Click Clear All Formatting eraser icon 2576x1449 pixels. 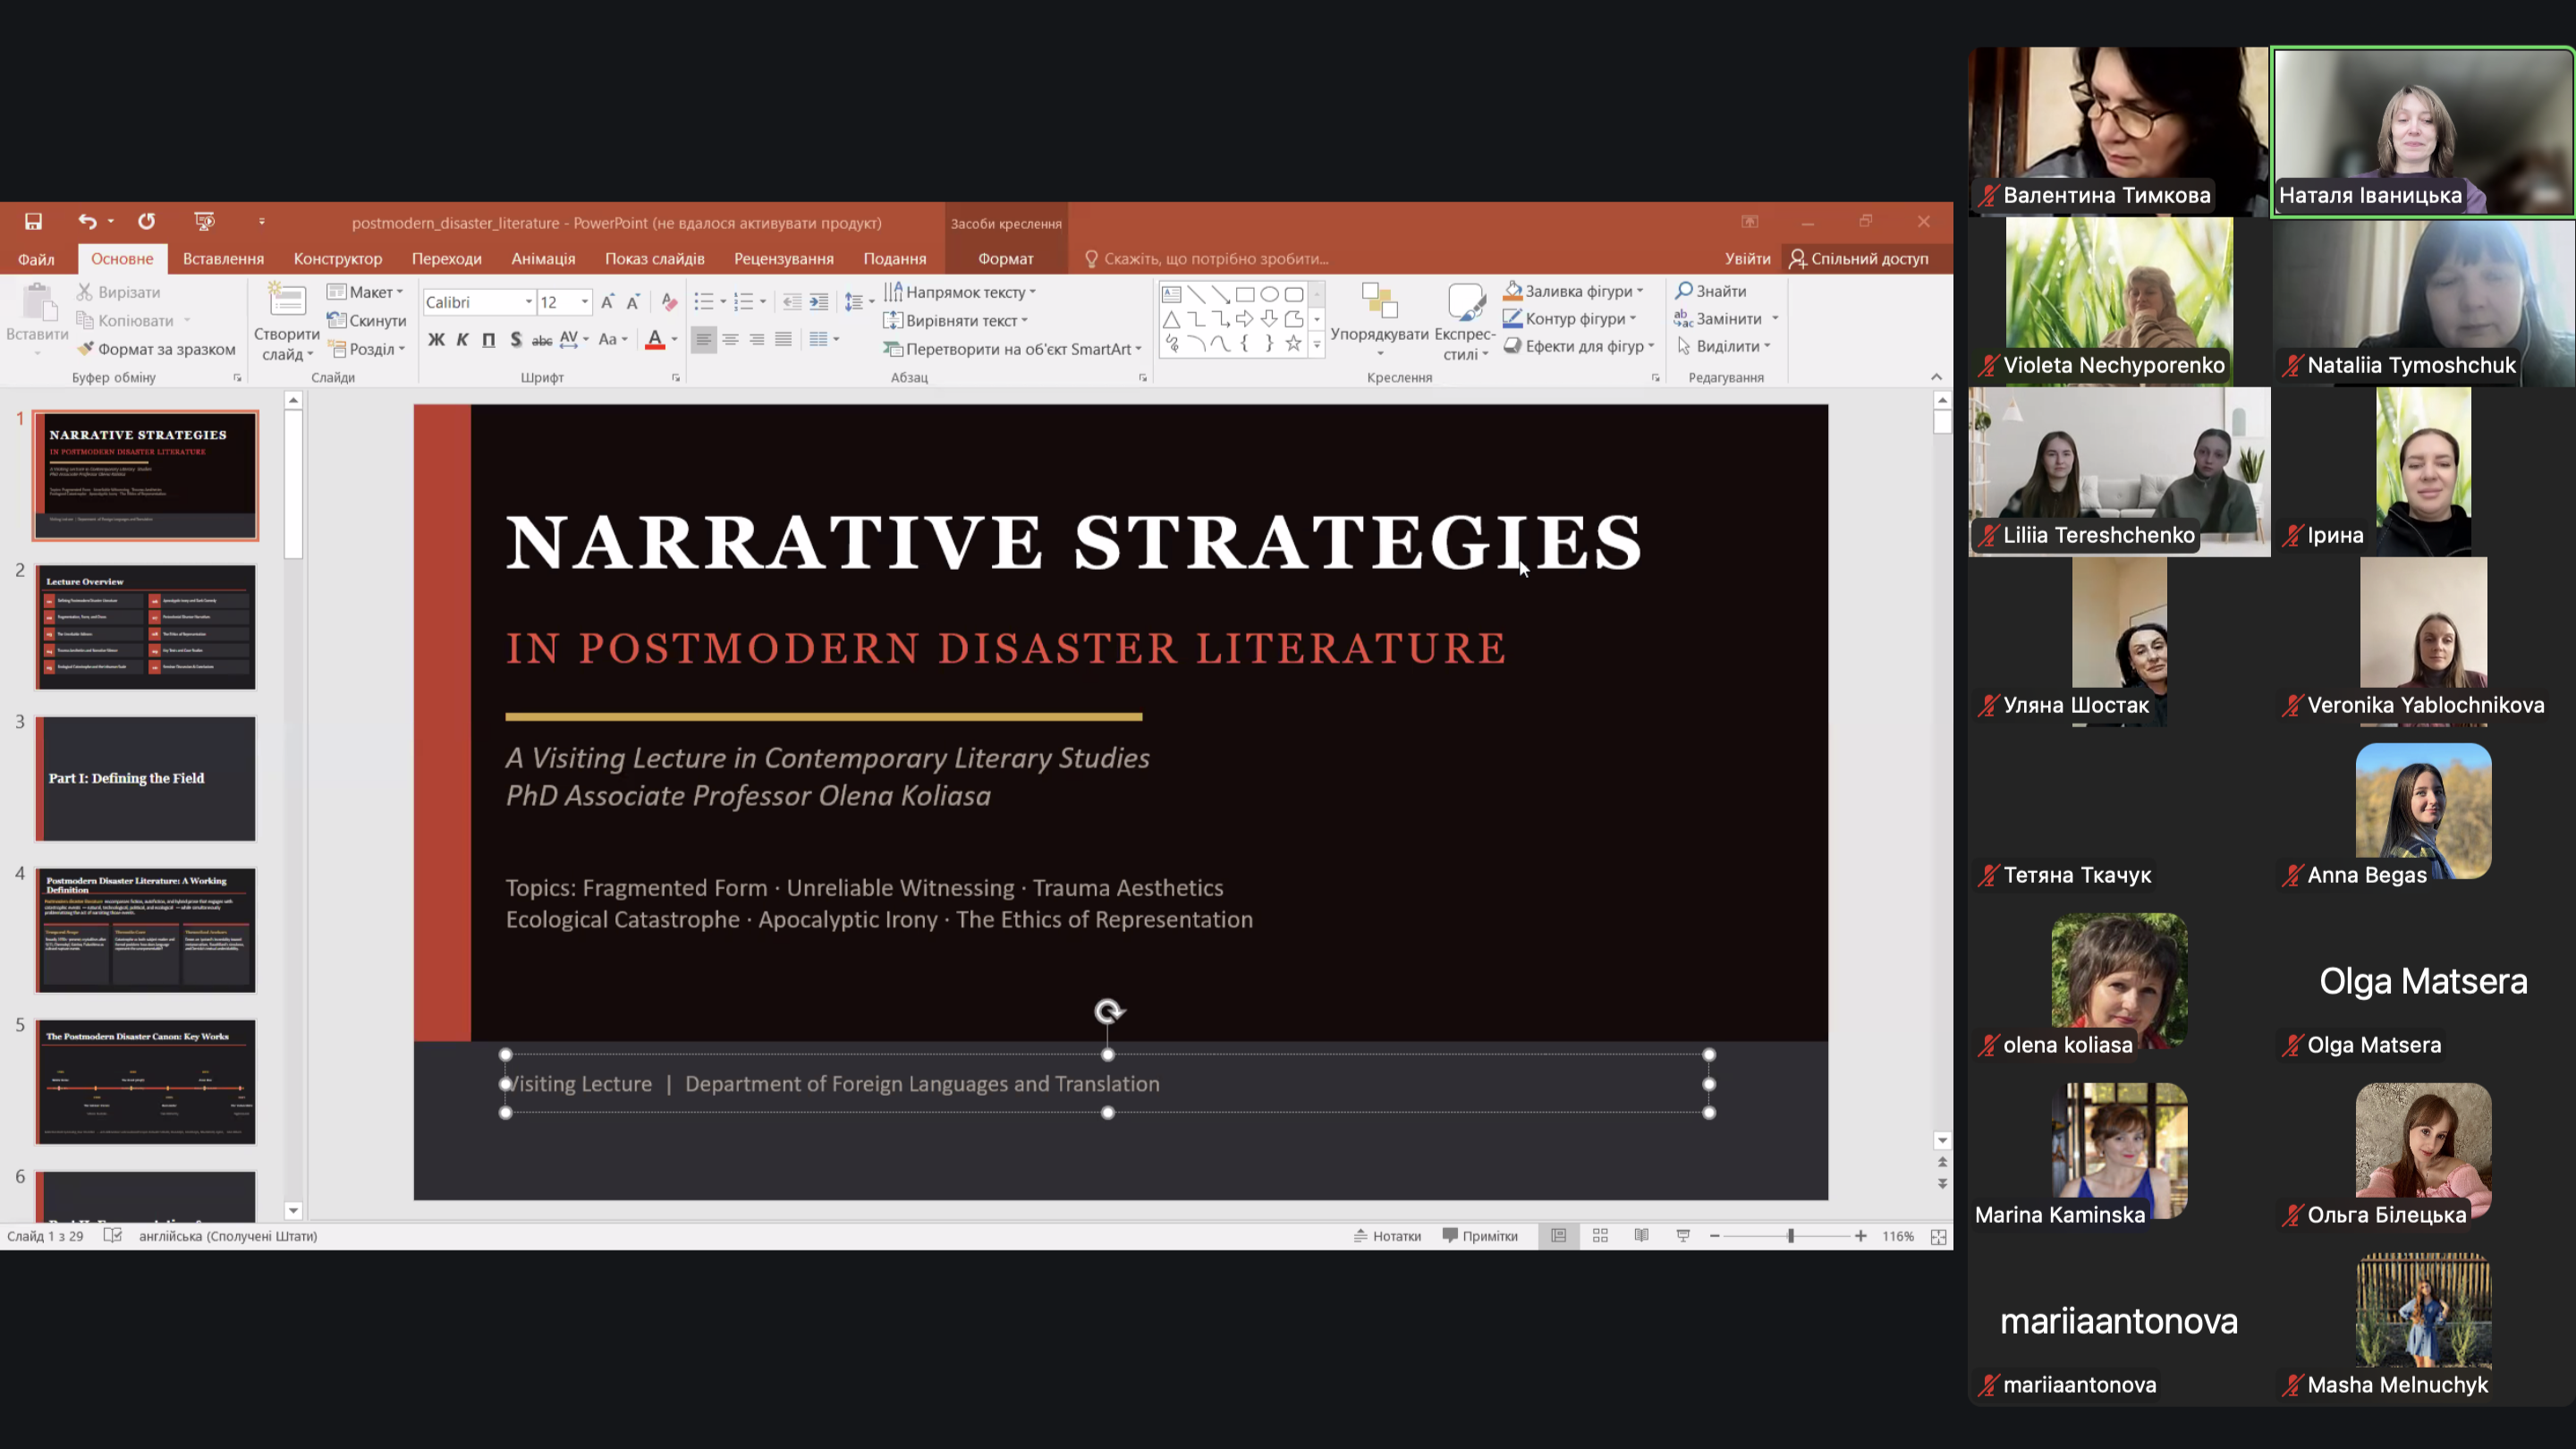[669, 302]
